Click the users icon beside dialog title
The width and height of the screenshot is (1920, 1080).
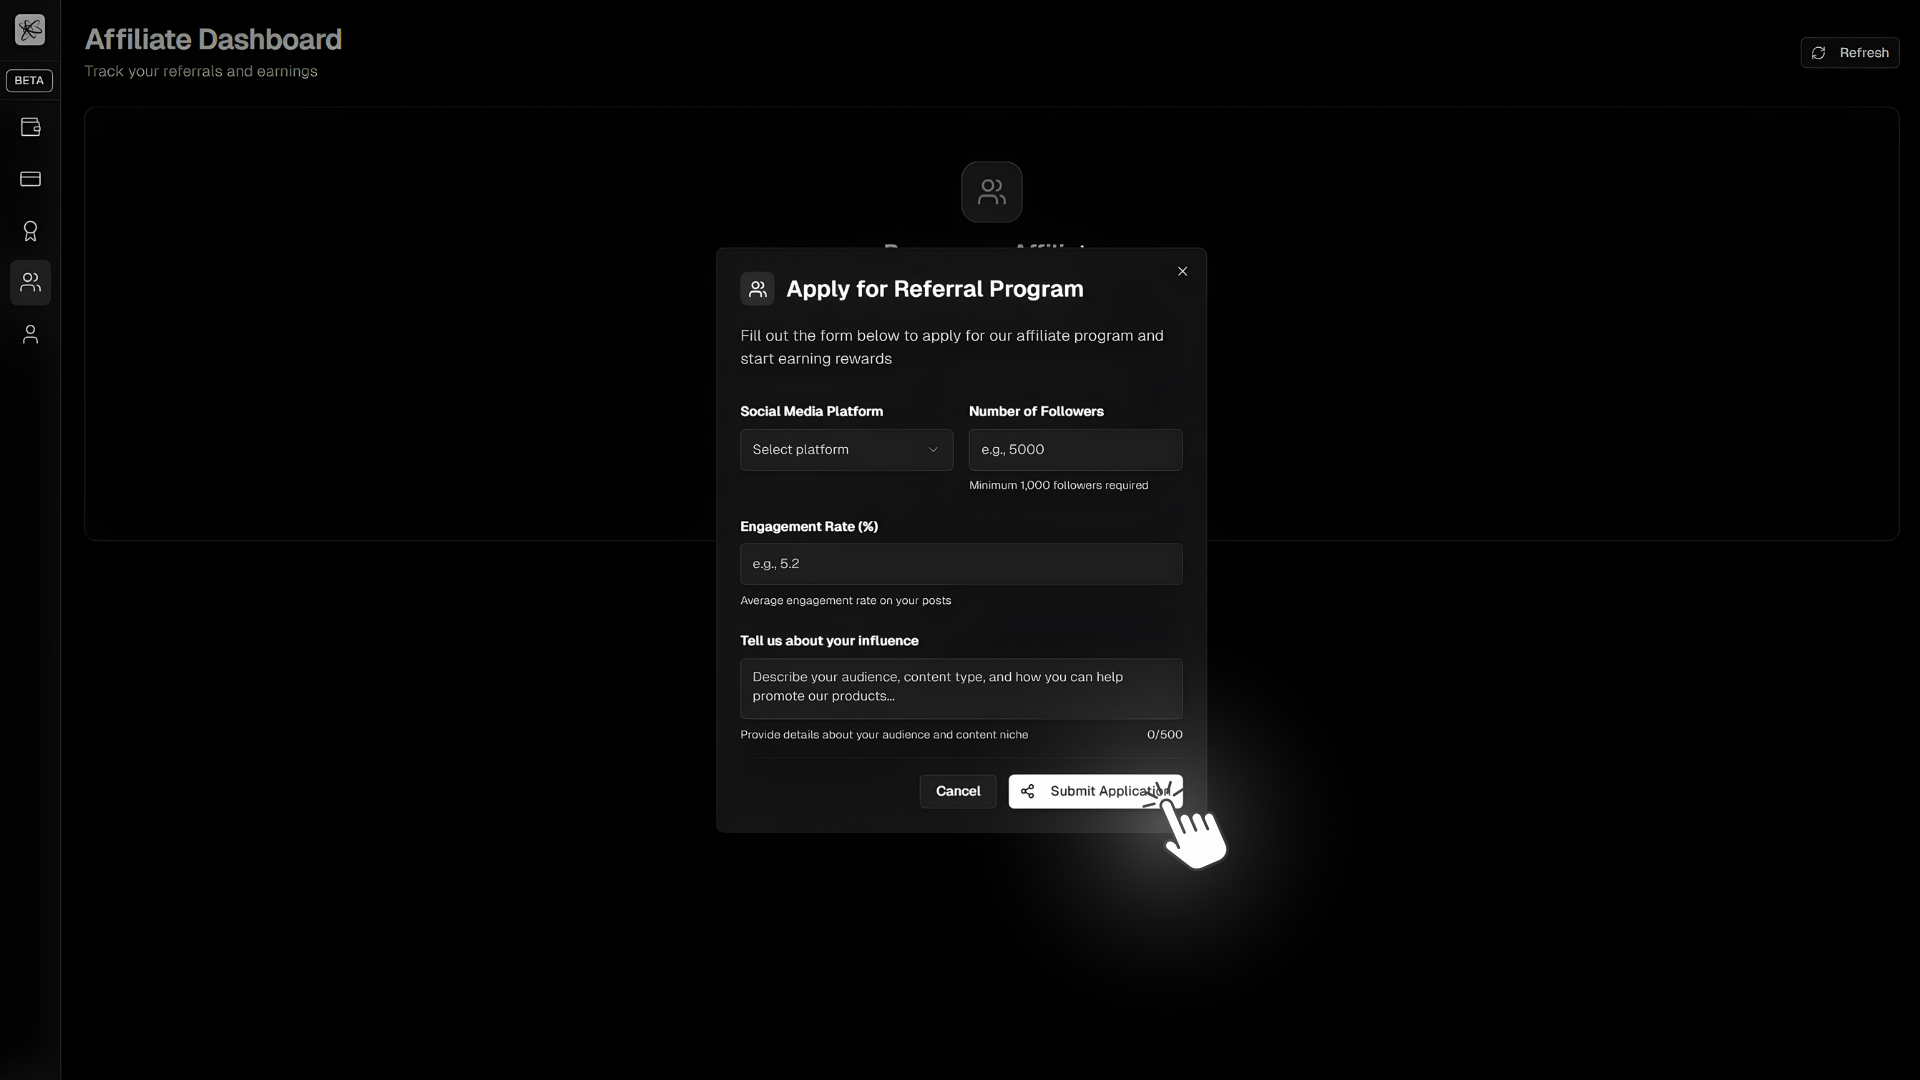757,289
